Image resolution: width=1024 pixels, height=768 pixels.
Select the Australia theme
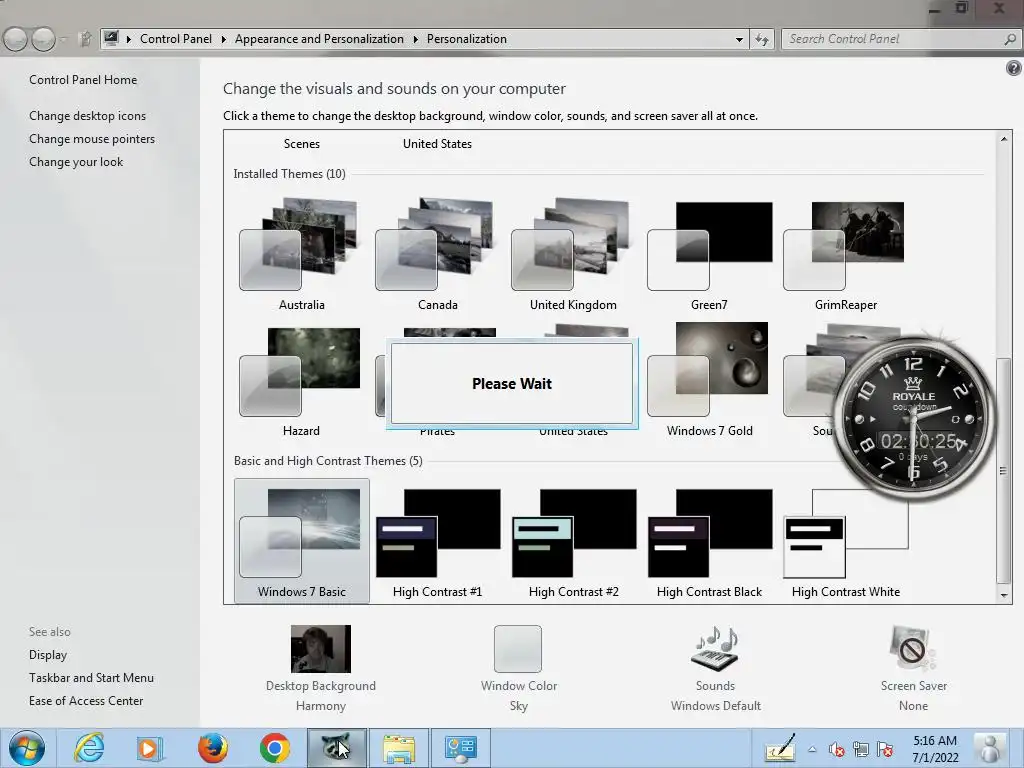coord(301,255)
